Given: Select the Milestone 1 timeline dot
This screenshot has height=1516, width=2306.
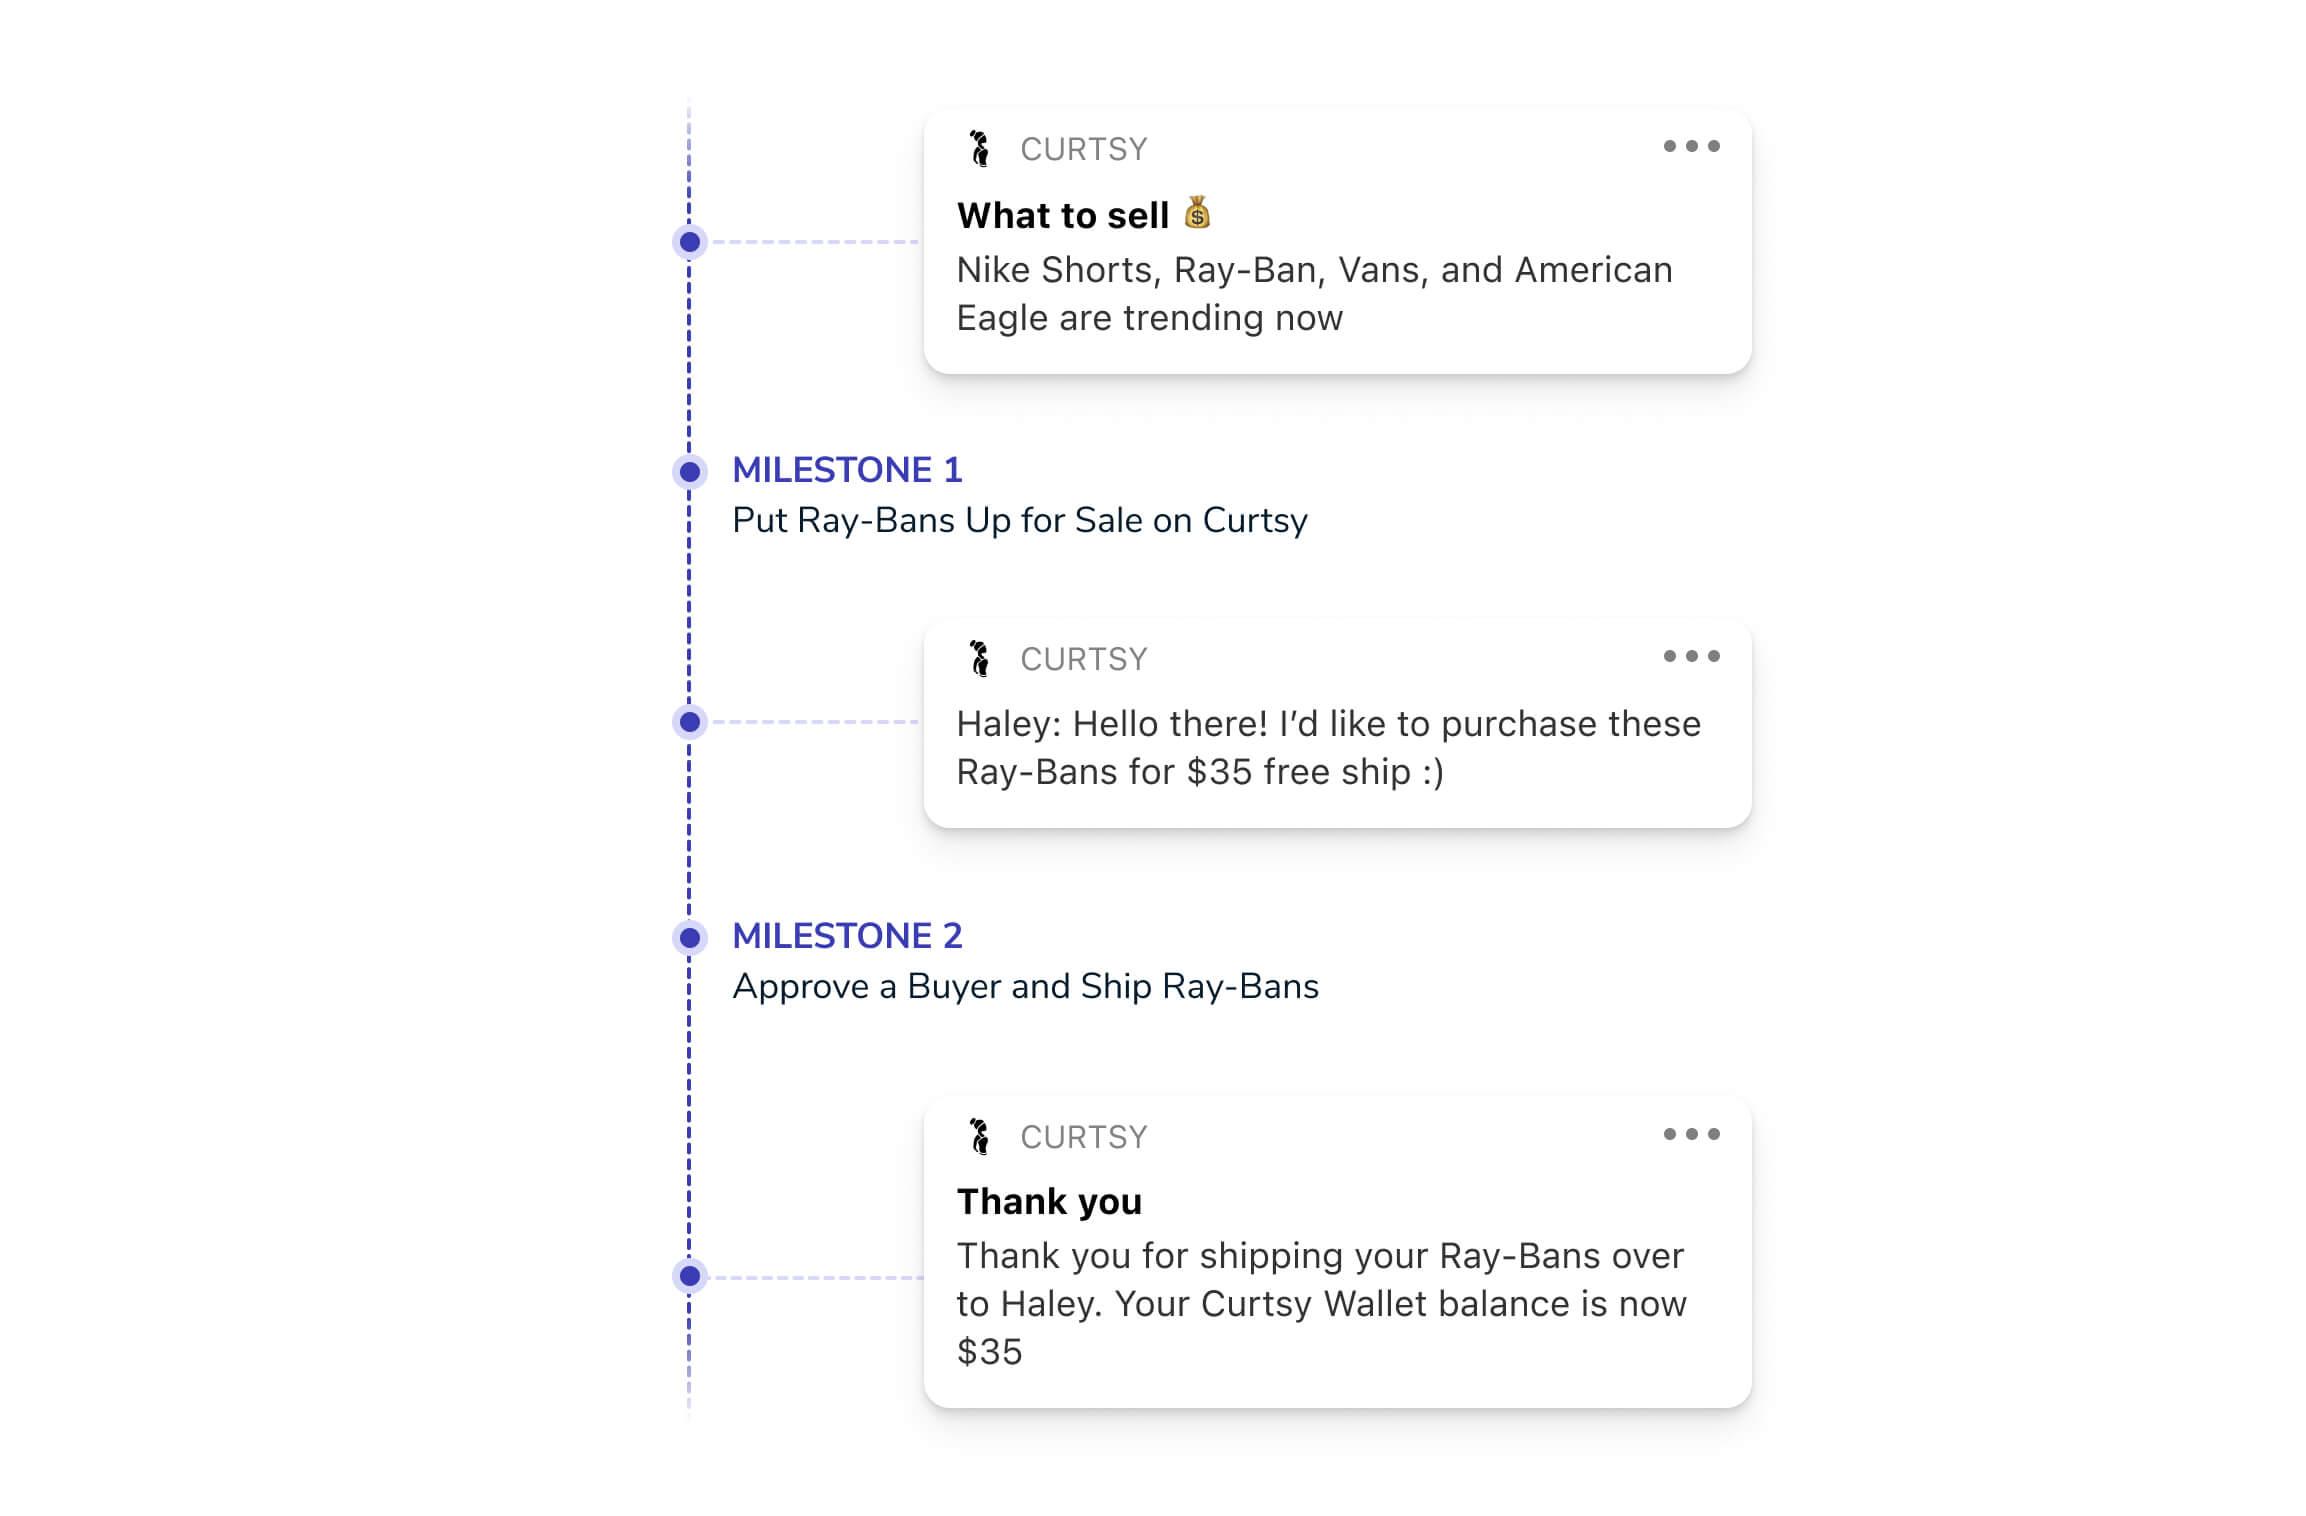Looking at the screenshot, I should [690, 471].
